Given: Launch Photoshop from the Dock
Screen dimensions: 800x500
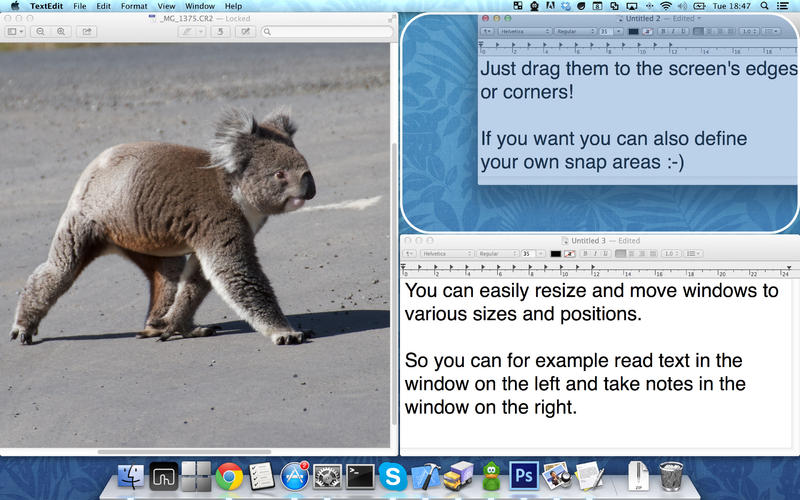Looking at the screenshot, I should [524, 475].
